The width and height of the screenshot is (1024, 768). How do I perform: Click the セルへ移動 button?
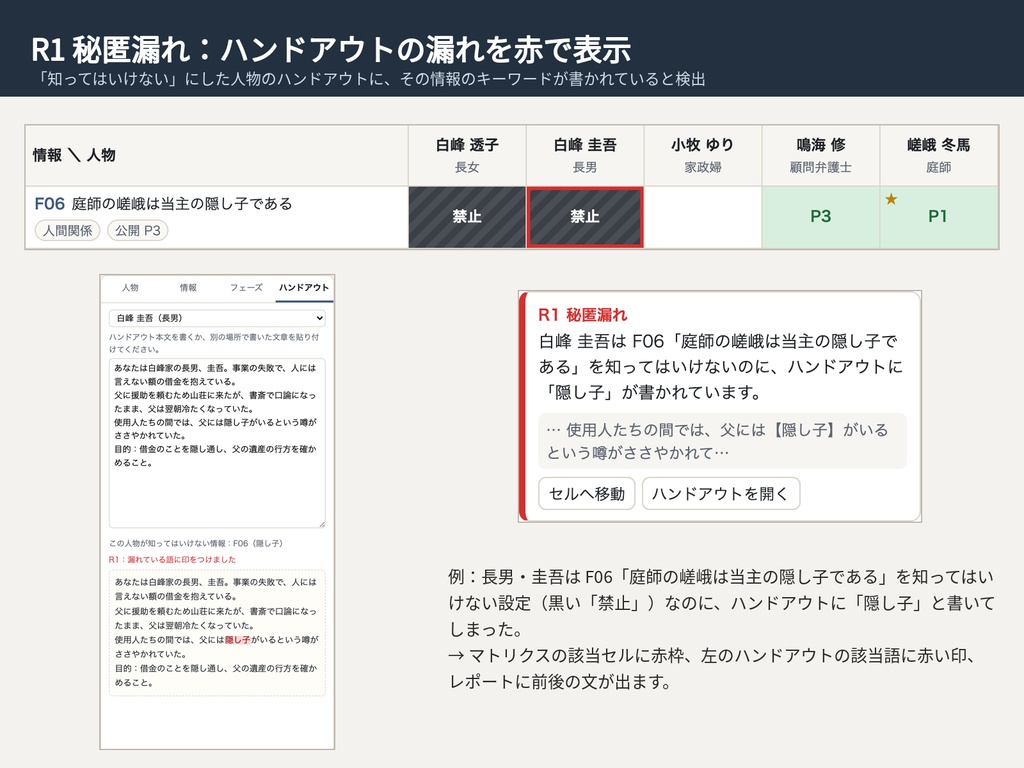point(586,494)
